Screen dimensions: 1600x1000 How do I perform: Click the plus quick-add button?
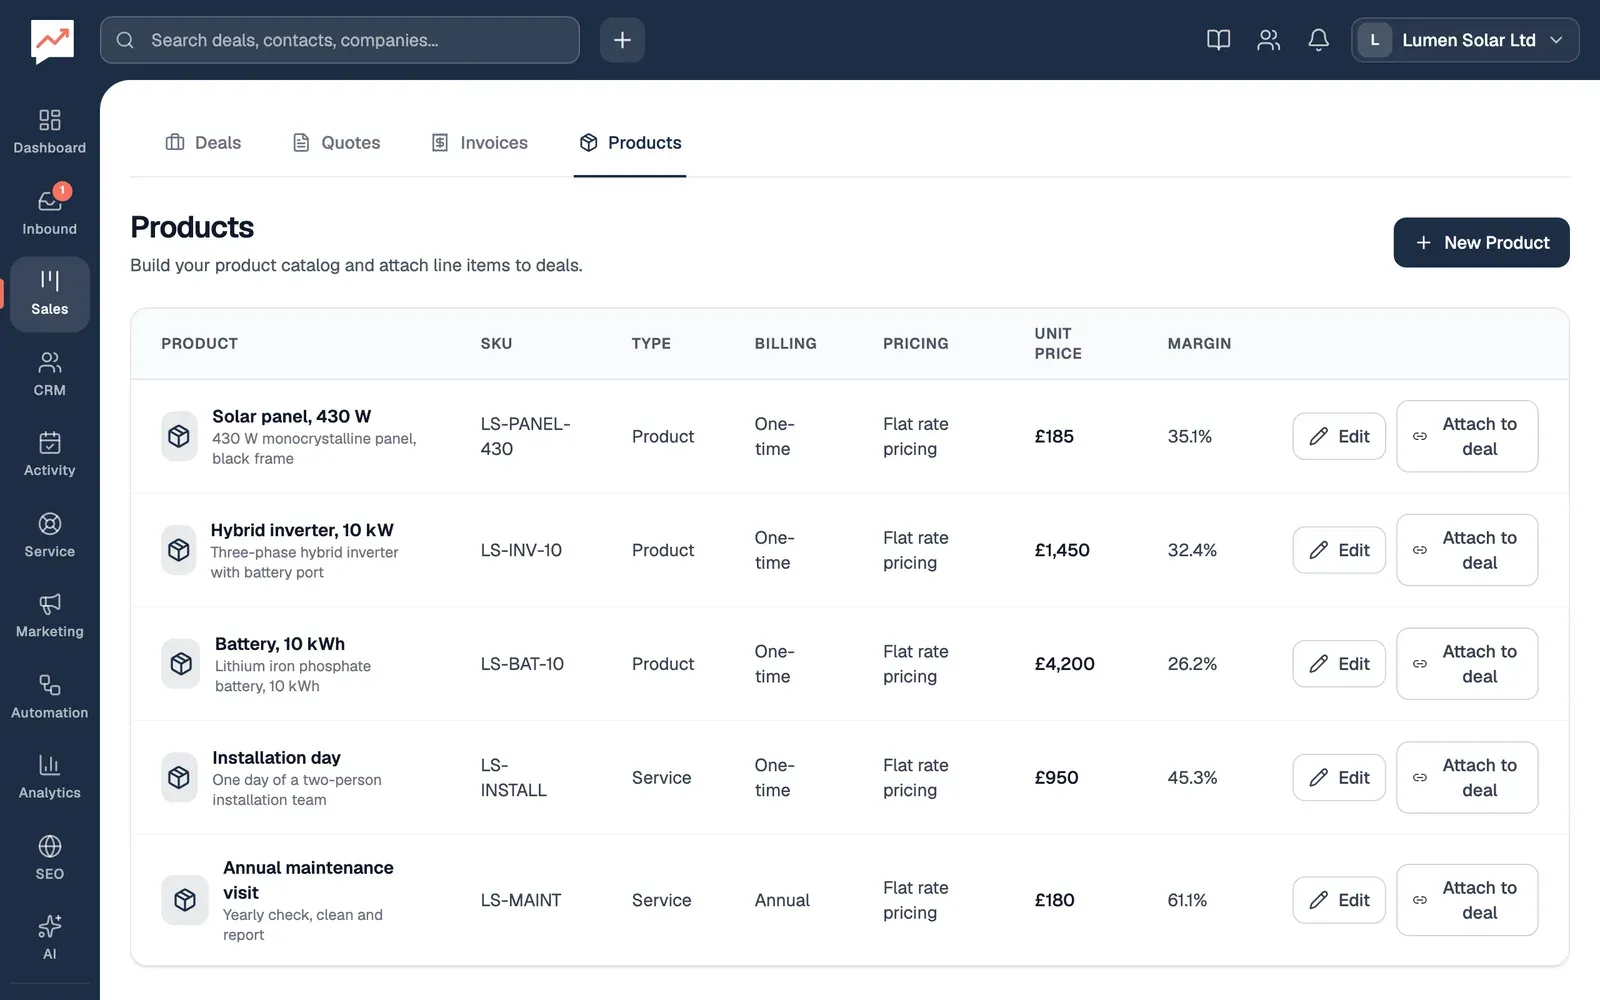[x=622, y=40]
